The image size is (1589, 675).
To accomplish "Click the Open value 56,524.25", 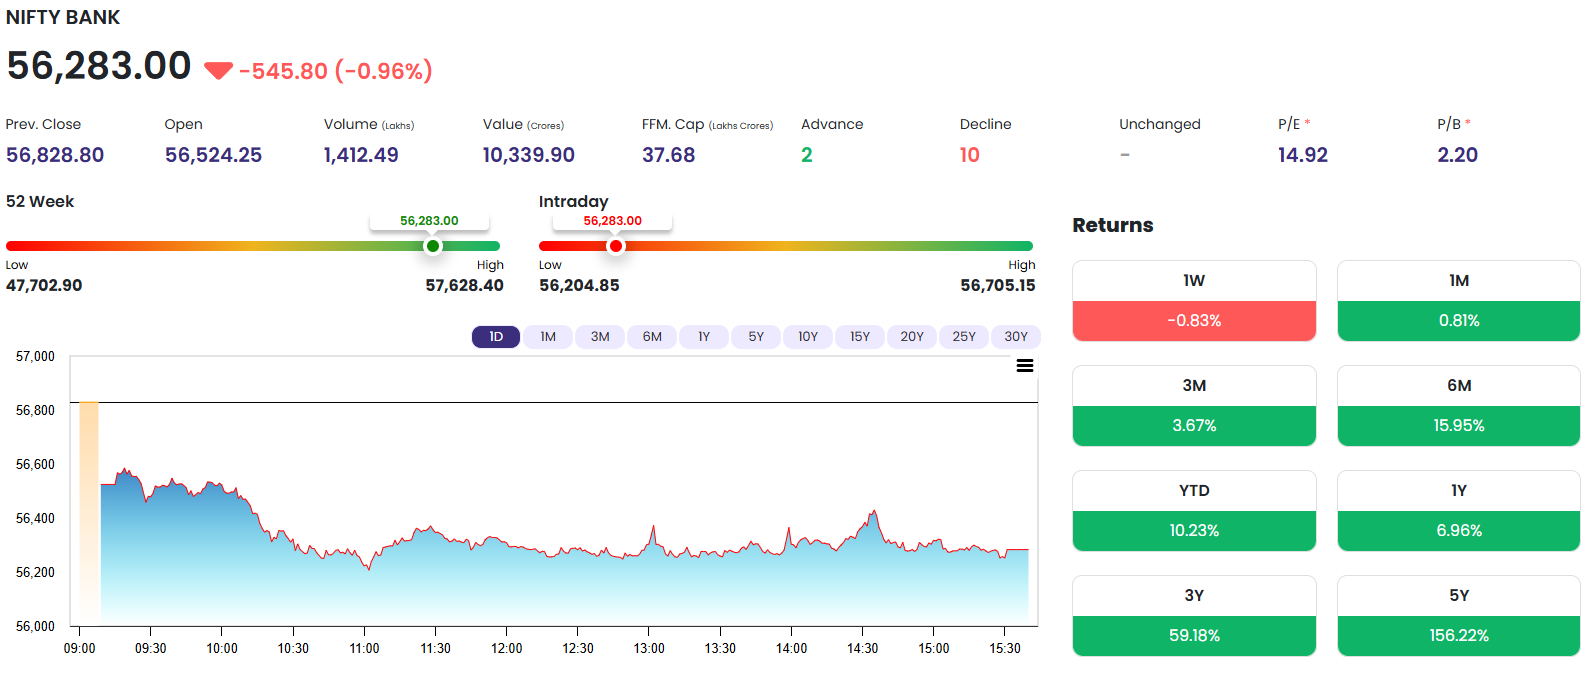I will pos(213,155).
